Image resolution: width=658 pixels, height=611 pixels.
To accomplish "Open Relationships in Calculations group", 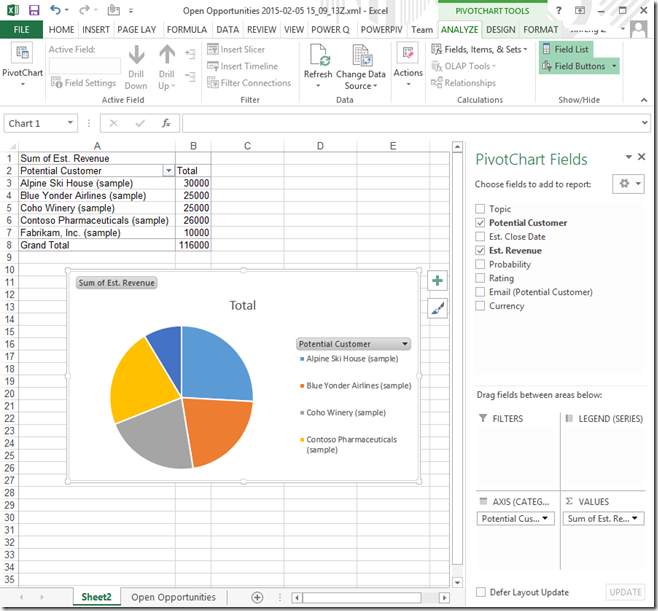I will (x=463, y=83).
